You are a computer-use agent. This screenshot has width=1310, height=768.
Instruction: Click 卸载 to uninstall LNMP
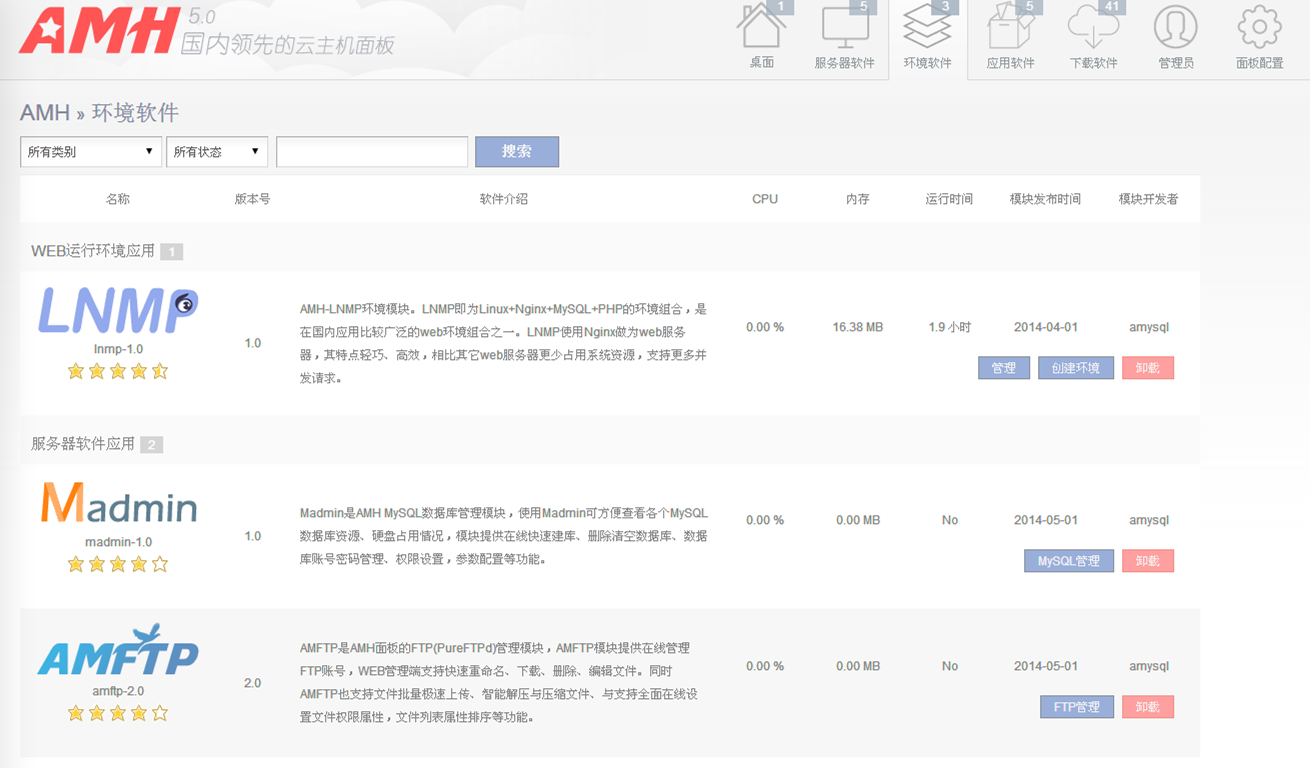pyautogui.click(x=1147, y=368)
